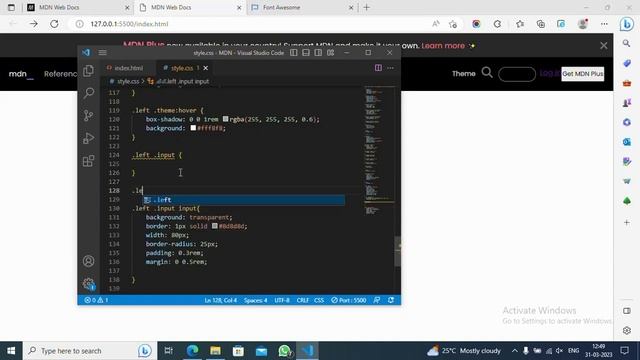Open sidebar Outlook icon
This screenshot has width=640, height=360.
click(x=627, y=142)
